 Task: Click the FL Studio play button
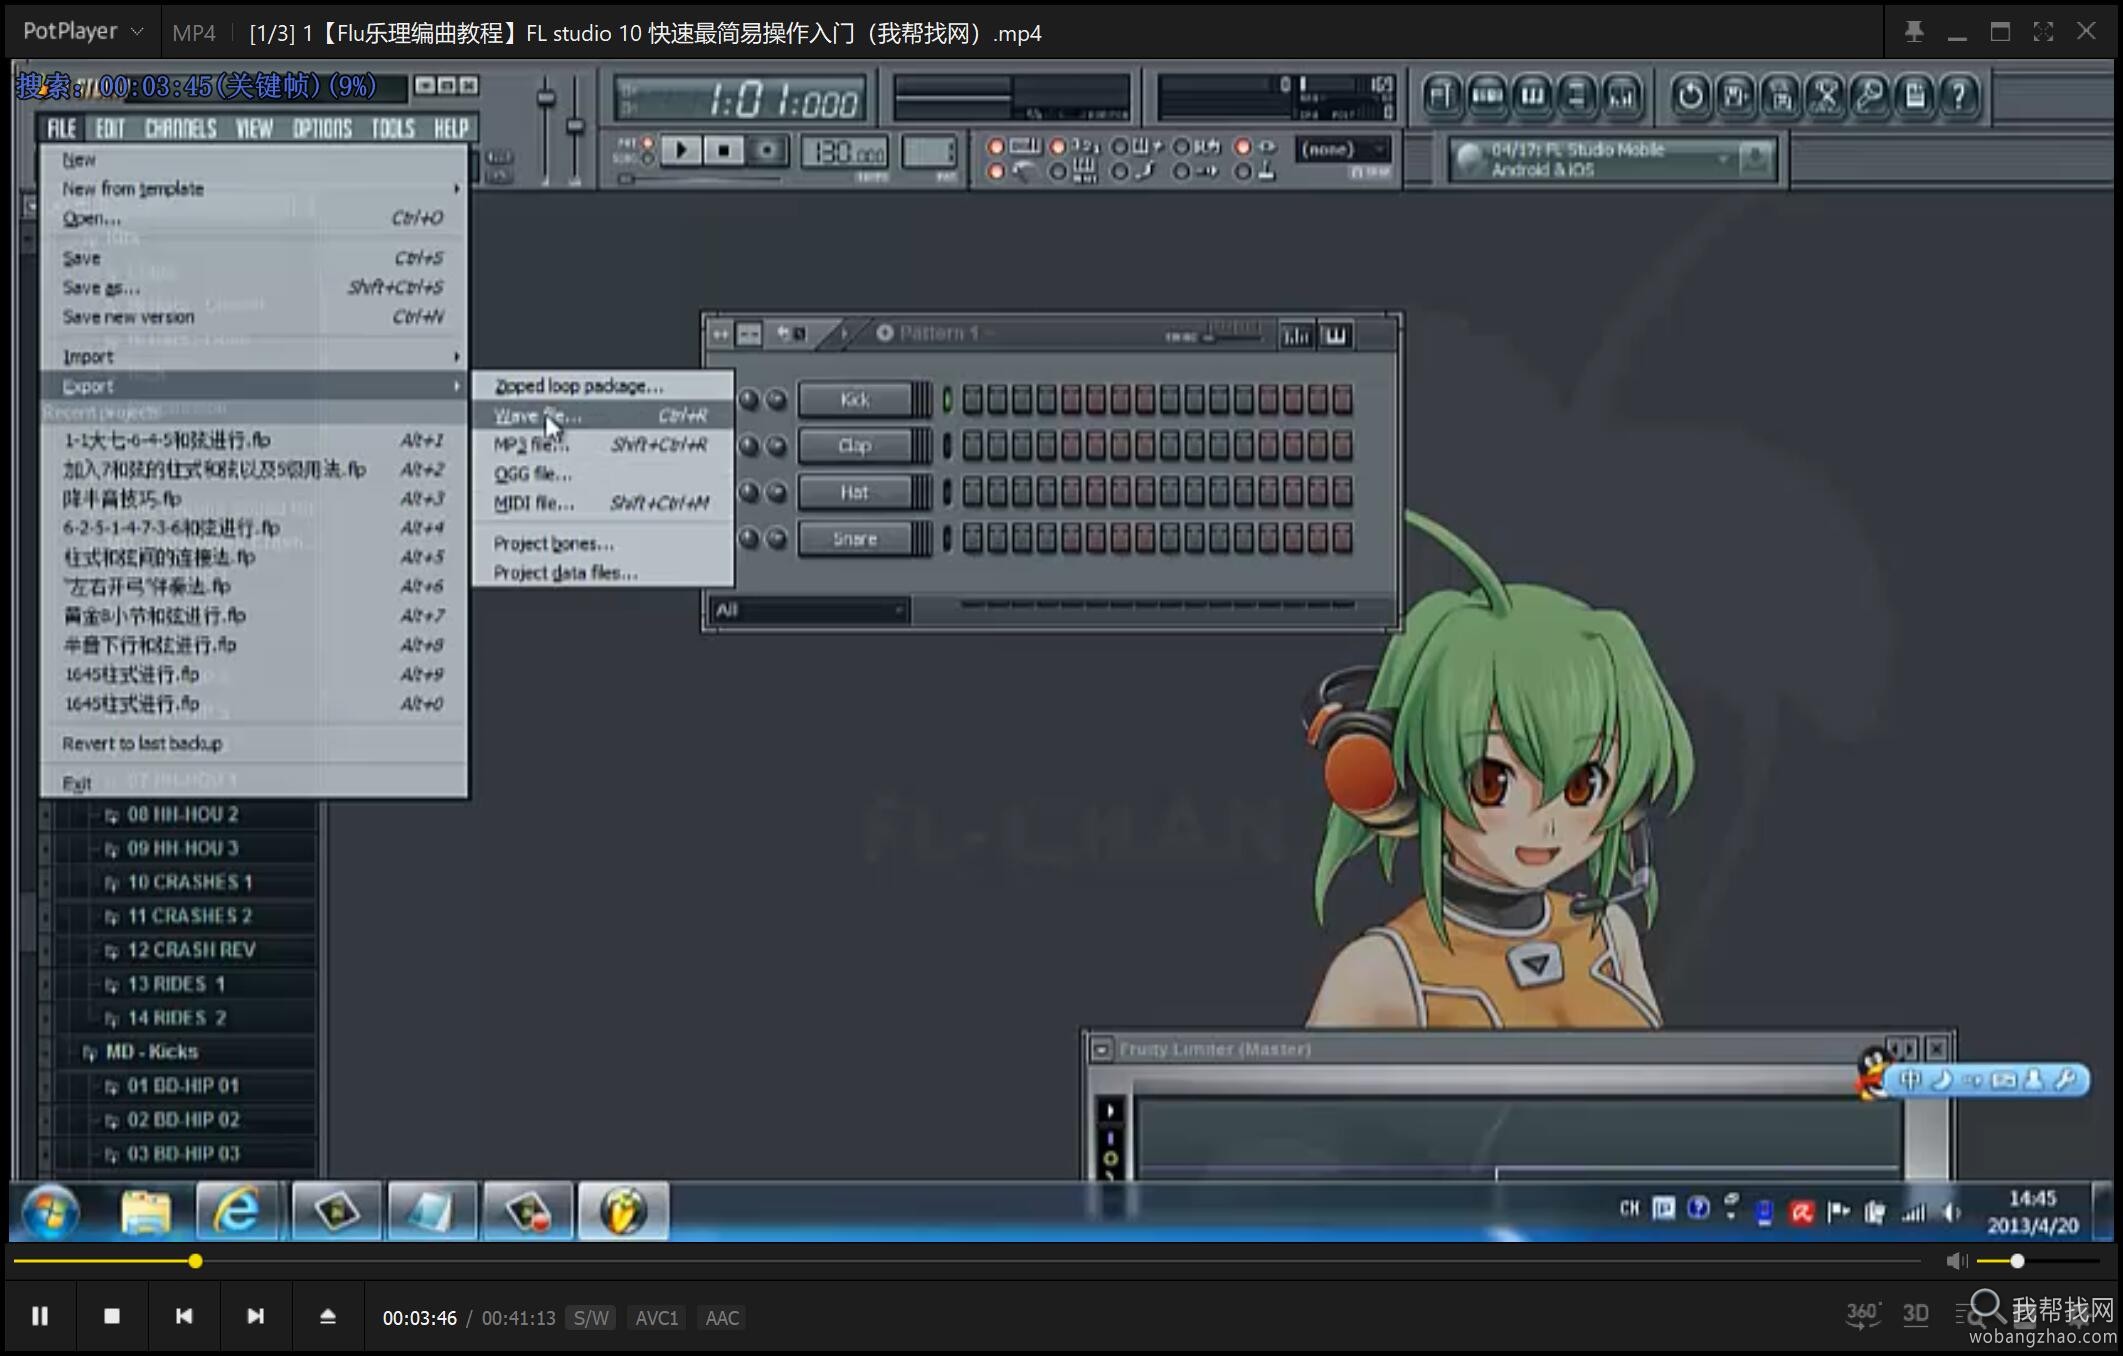click(681, 151)
